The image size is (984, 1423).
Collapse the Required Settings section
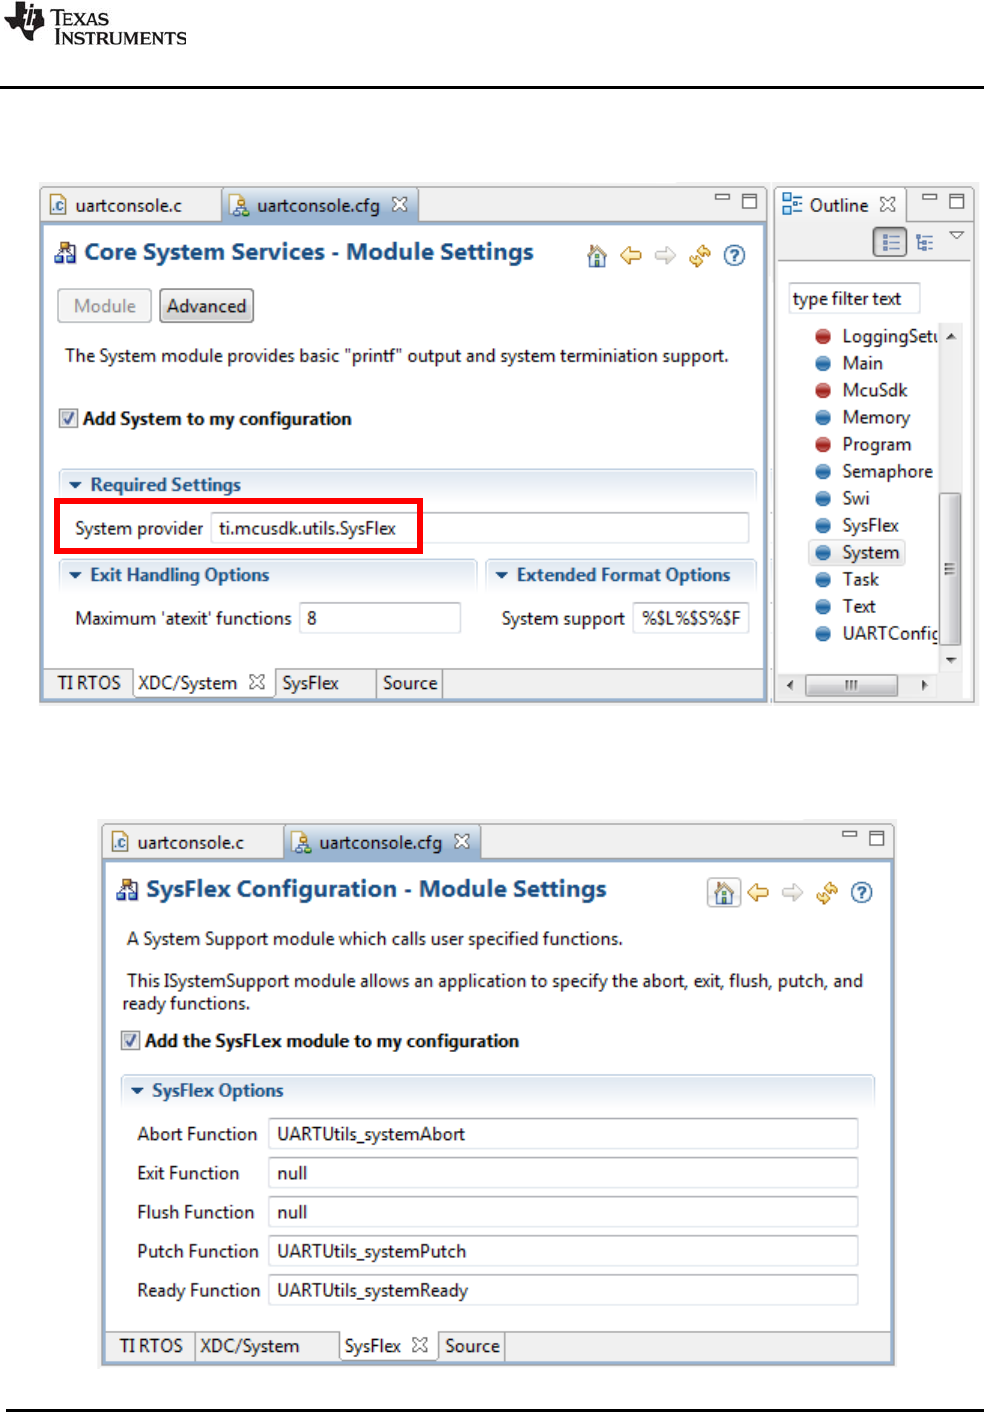(75, 485)
